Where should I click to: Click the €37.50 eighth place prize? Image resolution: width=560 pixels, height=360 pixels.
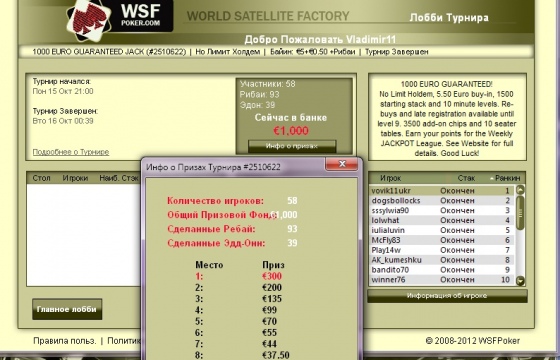(275, 355)
